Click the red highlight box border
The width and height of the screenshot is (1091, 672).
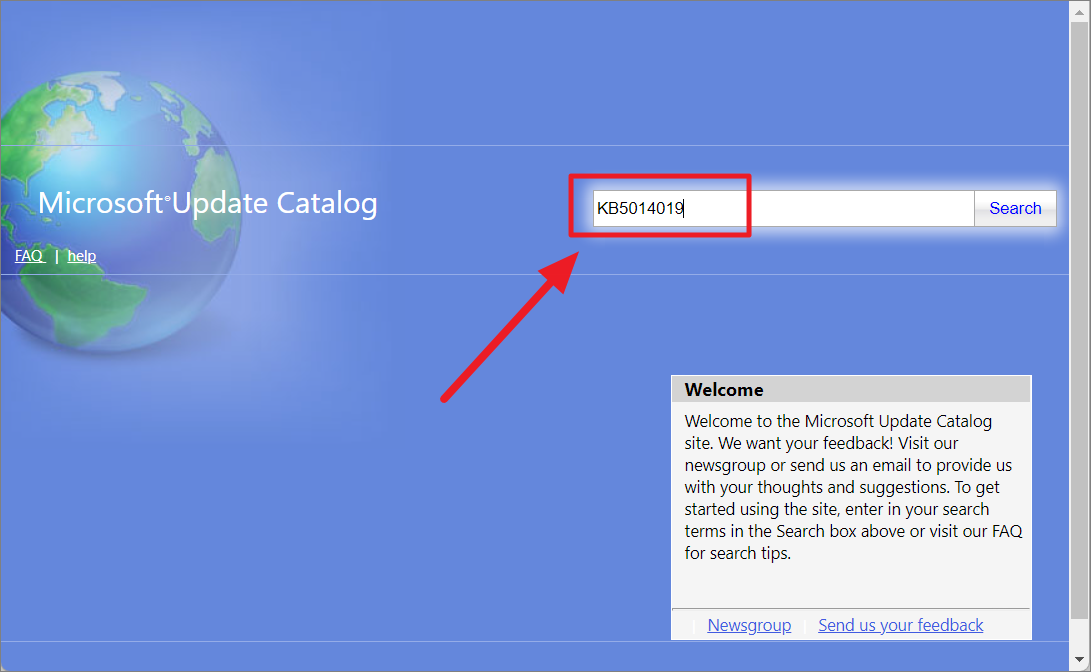coord(660,177)
